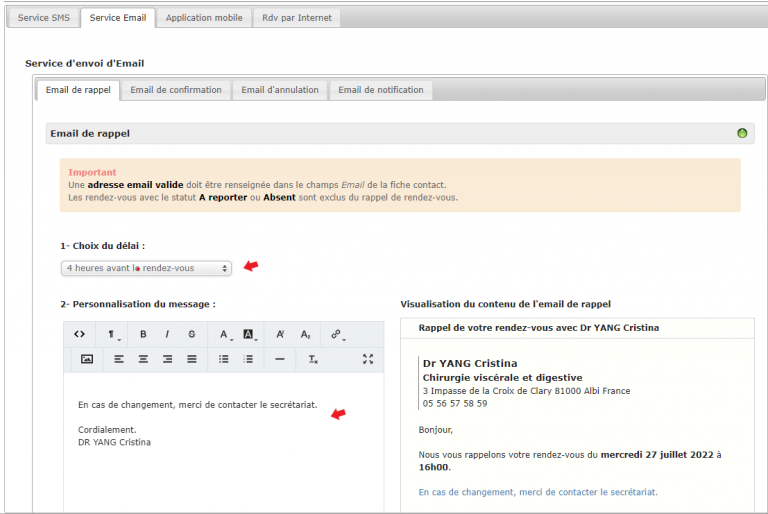Open the insert link menu
This screenshot has height=514, width=768.
pyautogui.click(x=337, y=334)
